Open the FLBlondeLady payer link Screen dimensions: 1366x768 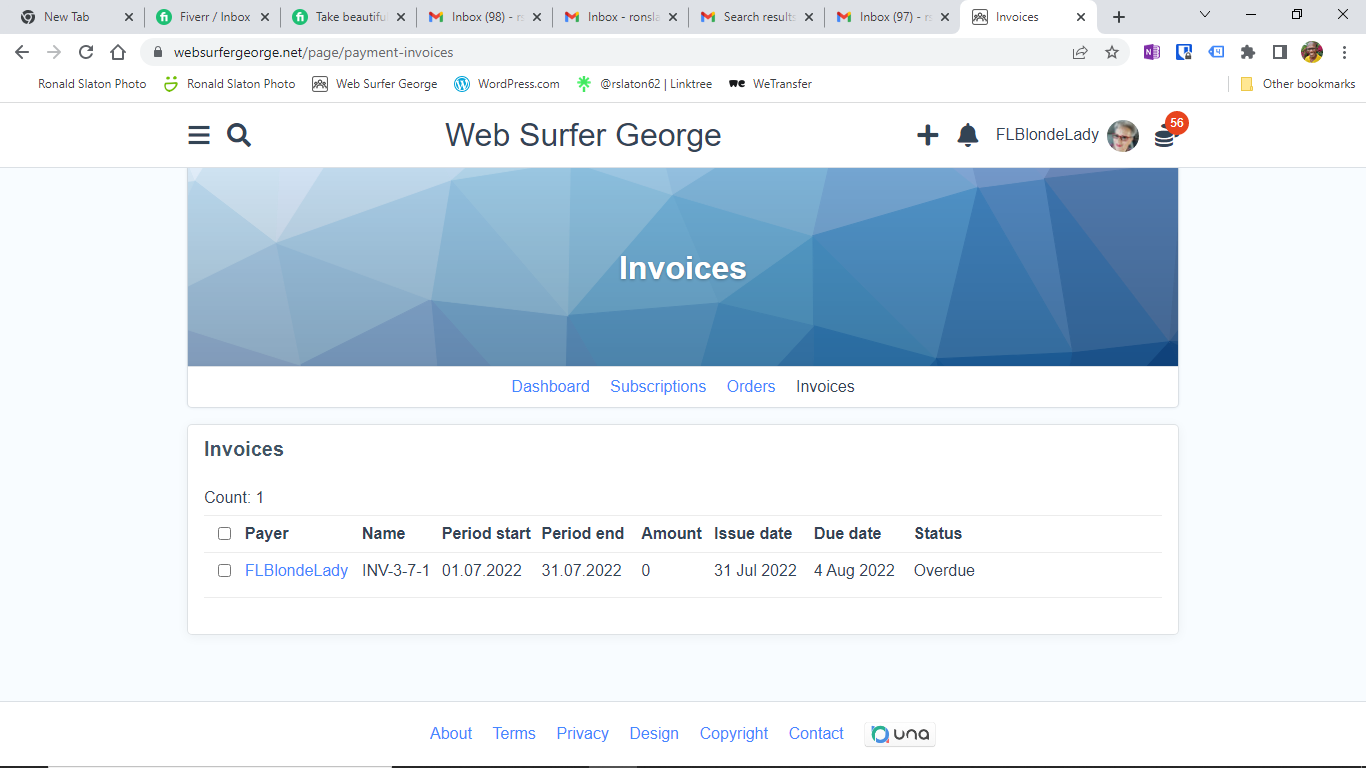coord(296,571)
